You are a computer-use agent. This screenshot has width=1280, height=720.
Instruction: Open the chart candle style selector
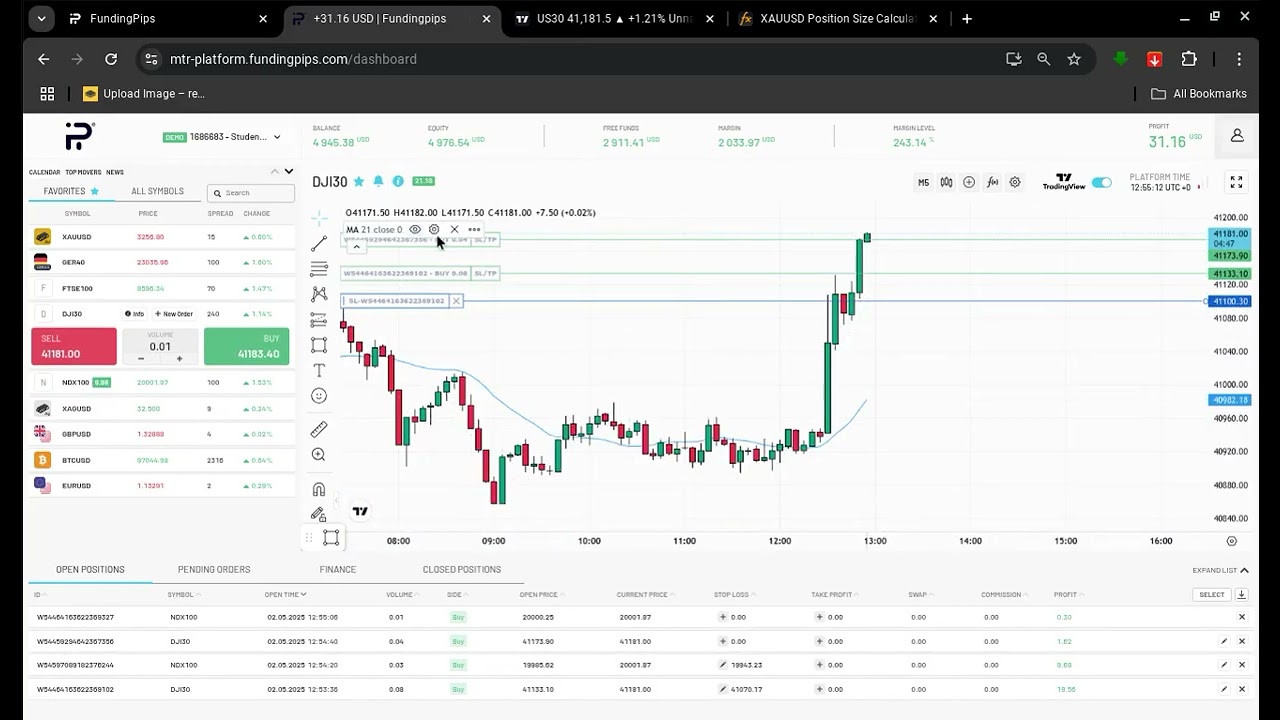(x=946, y=182)
